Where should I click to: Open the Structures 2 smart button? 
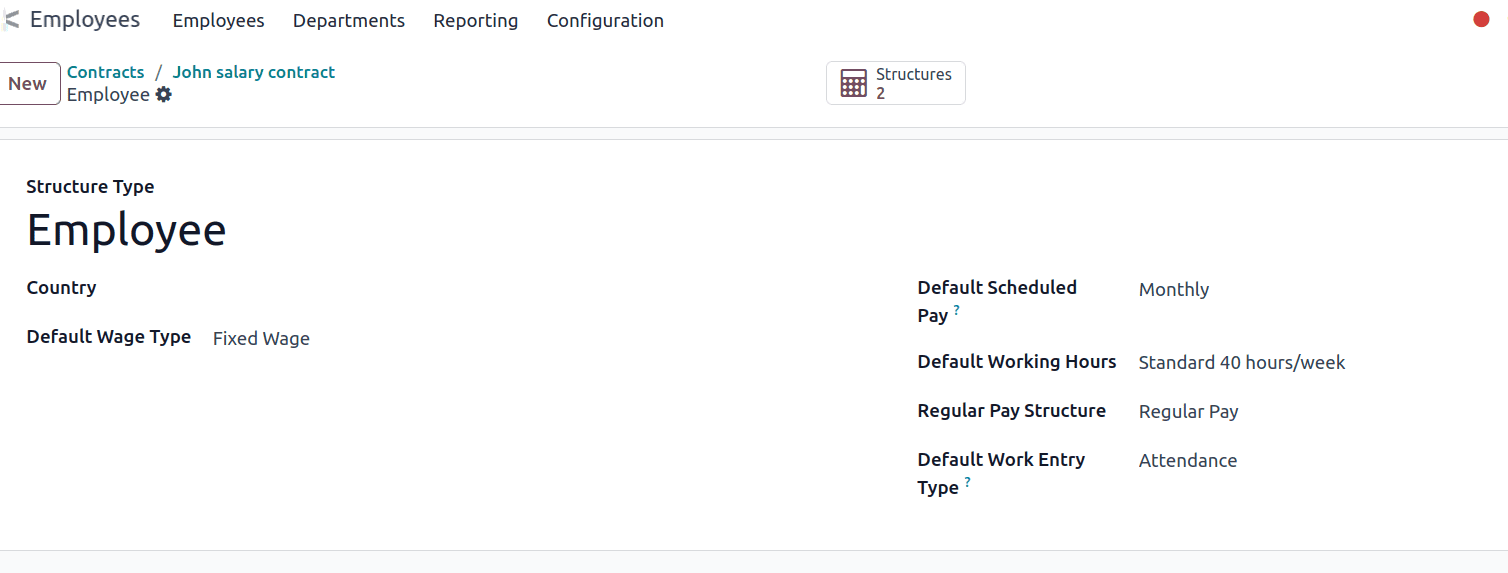click(x=896, y=83)
